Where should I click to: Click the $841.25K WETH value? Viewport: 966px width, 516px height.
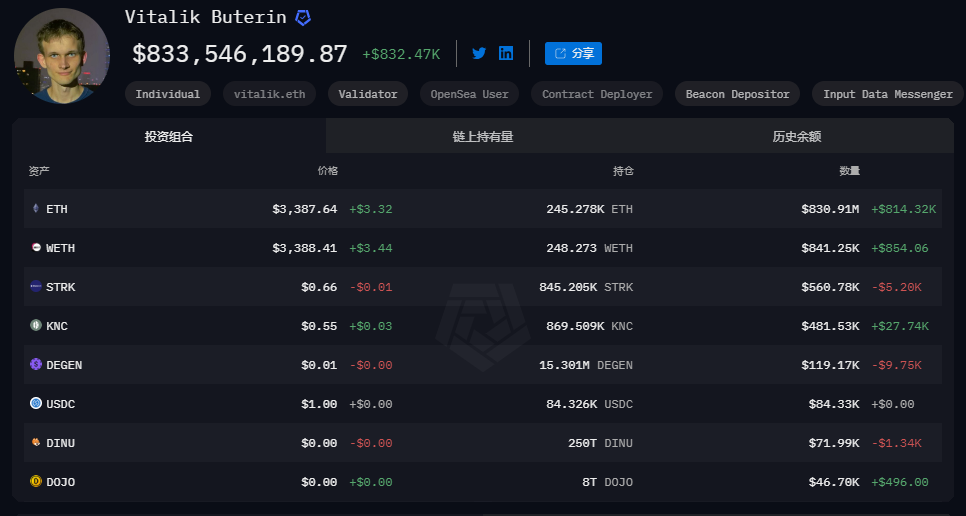coord(830,248)
